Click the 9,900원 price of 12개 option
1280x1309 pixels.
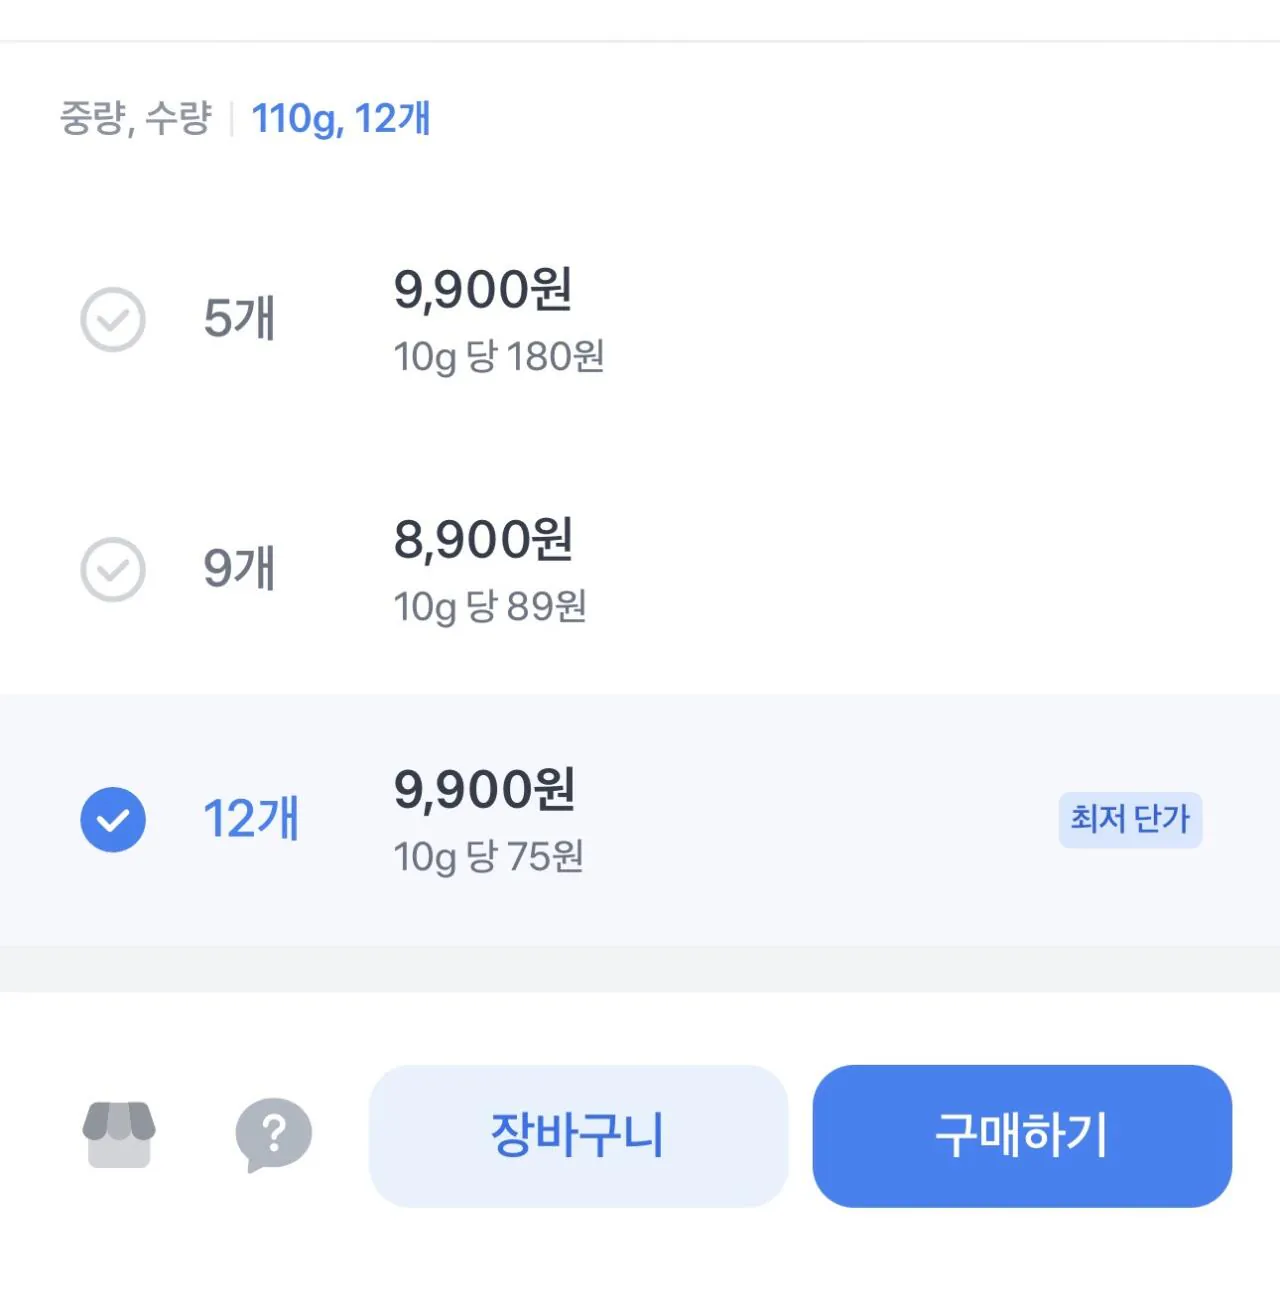click(484, 790)
